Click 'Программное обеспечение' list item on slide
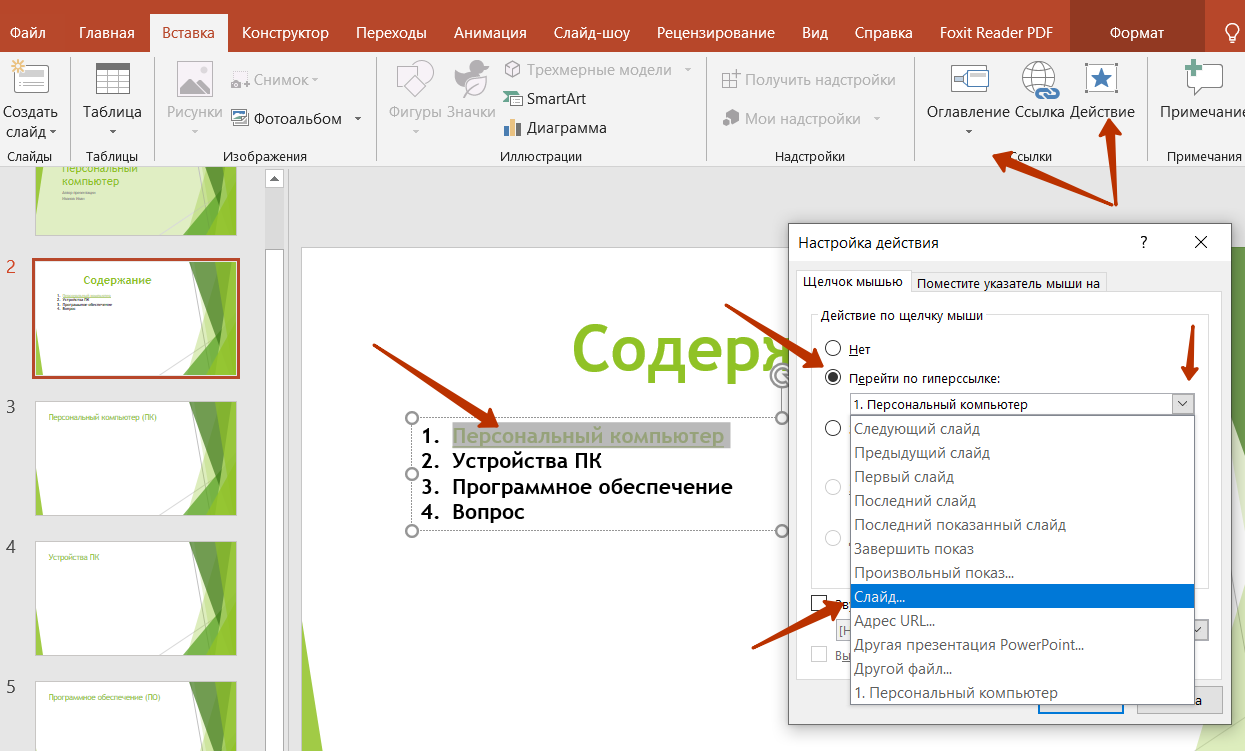1245x751 pixels. [x=592, y=487]
